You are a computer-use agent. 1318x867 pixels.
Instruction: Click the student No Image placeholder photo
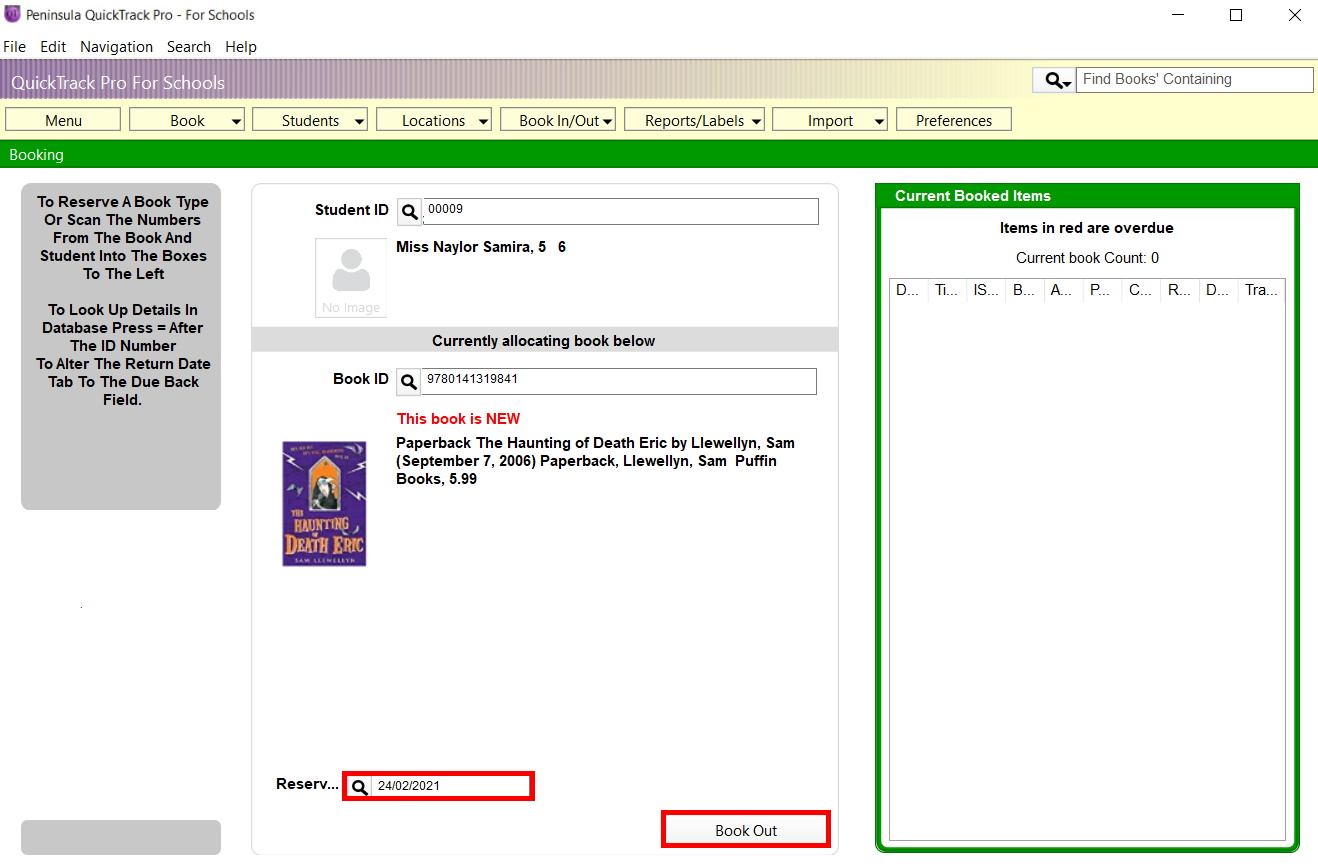coord(351,278)
